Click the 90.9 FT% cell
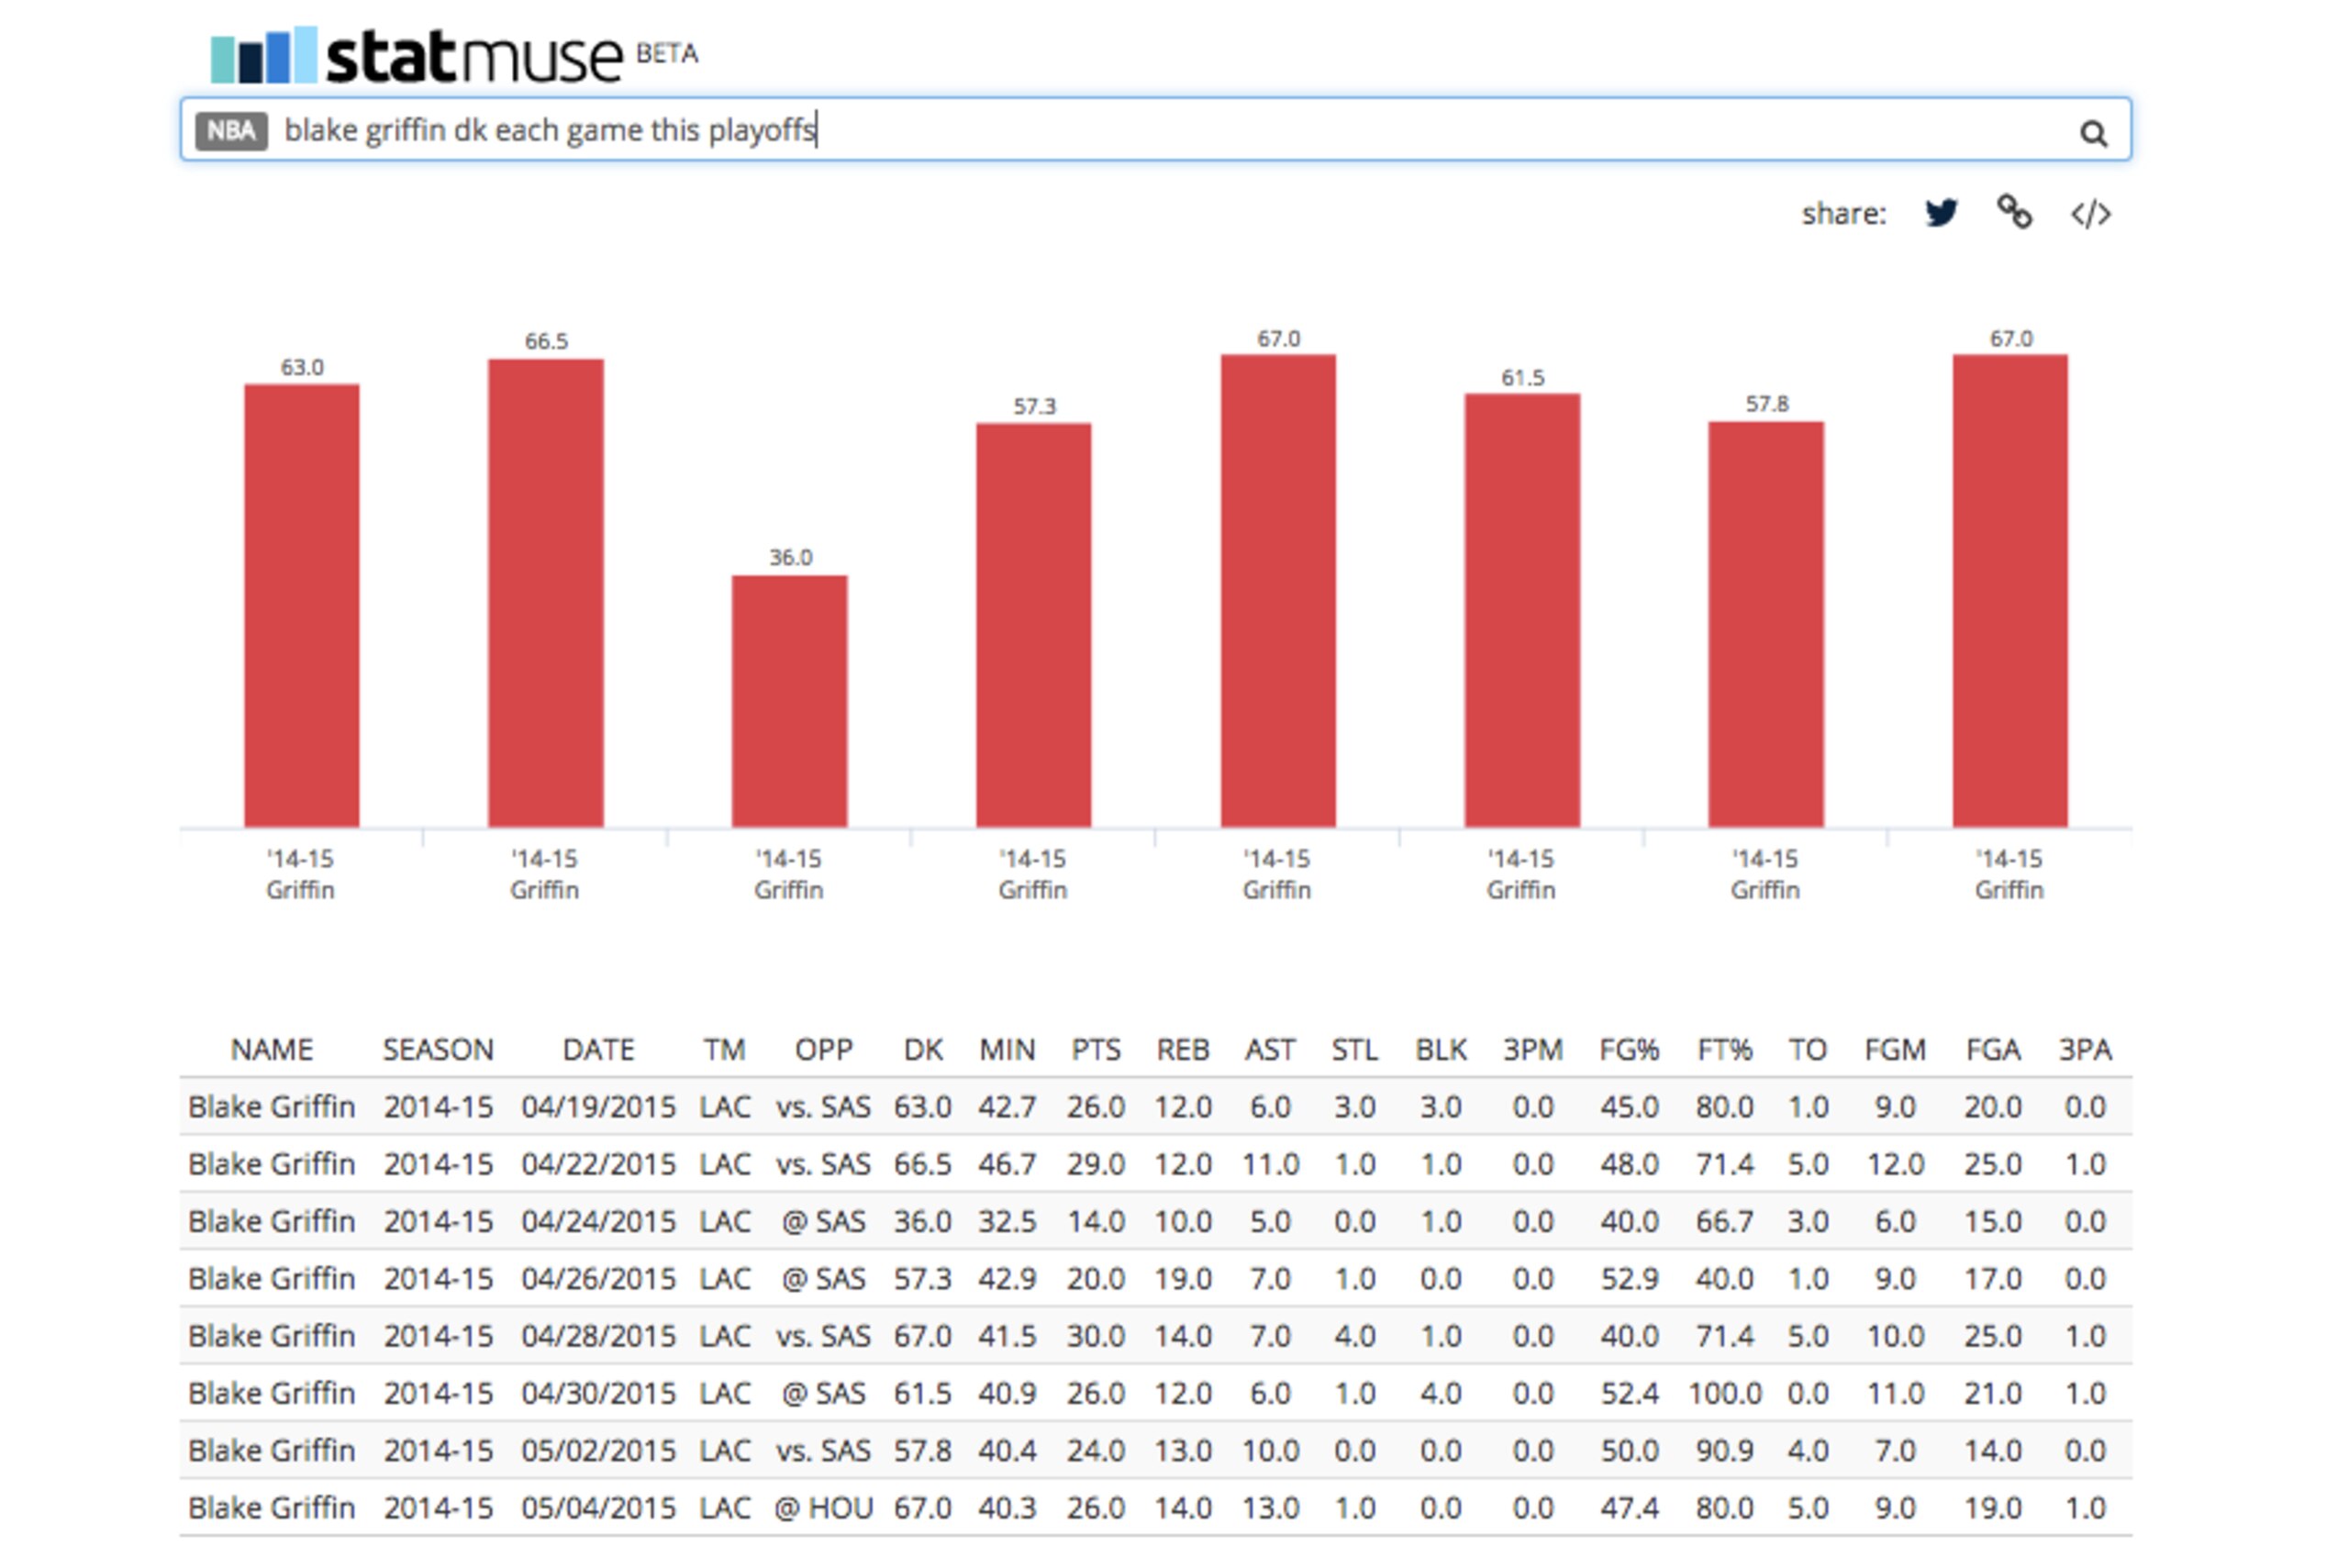The width and height of the screenshot is (2349, 1568). (x=1725, y=1450)
